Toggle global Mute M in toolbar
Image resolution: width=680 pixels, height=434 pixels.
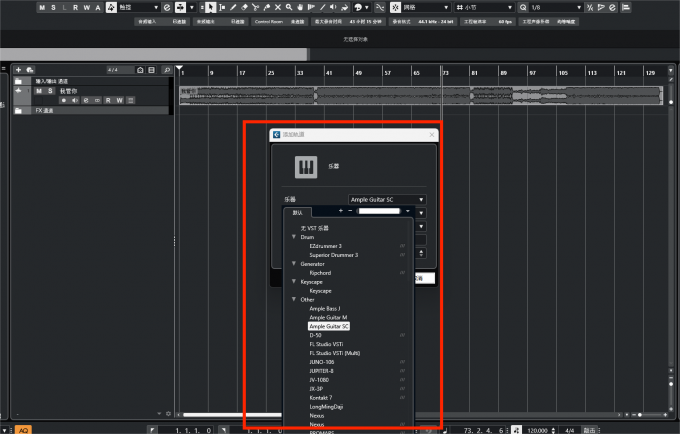click(x=42, y=7)
